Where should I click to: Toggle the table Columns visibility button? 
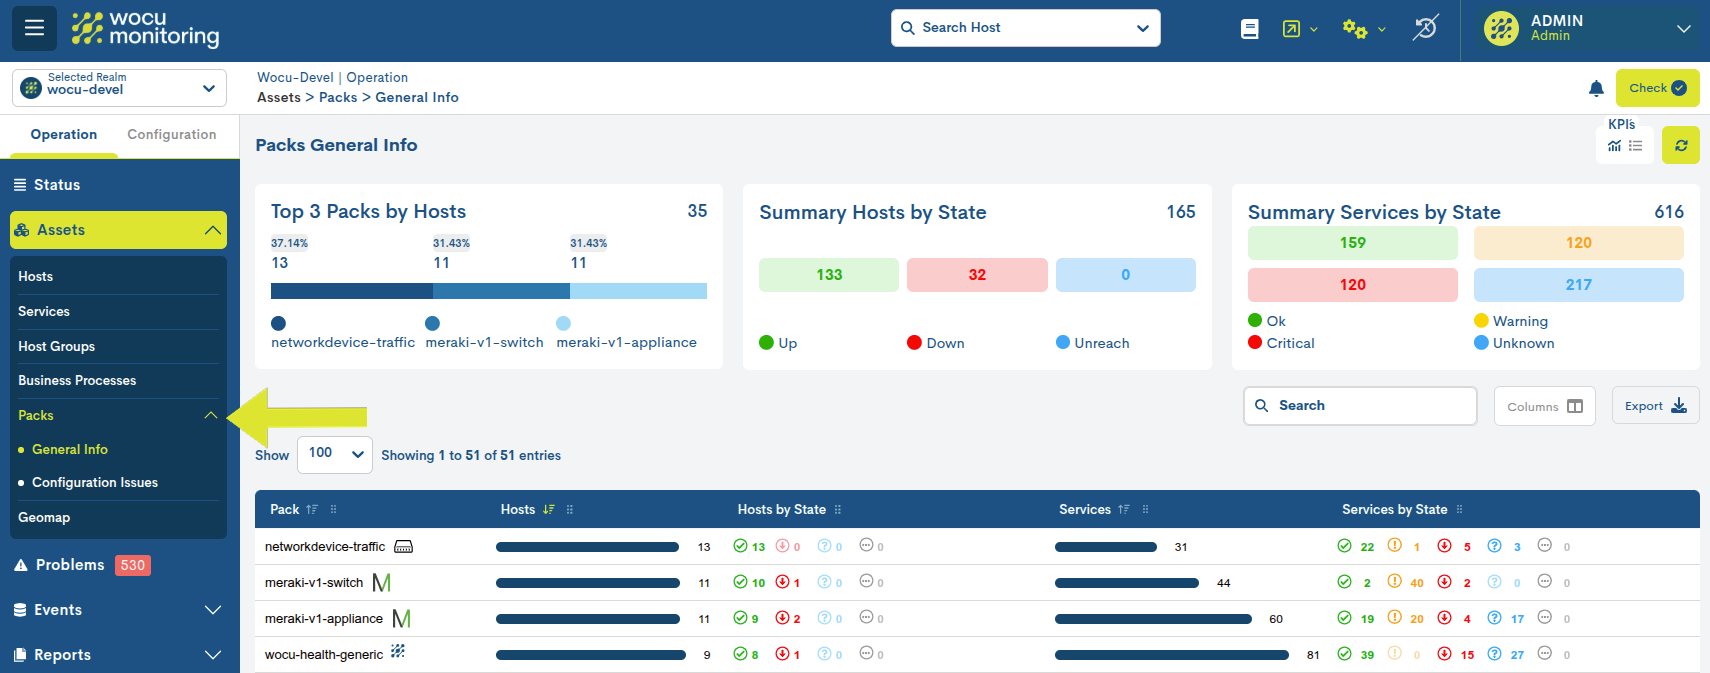click(1544, 406)
